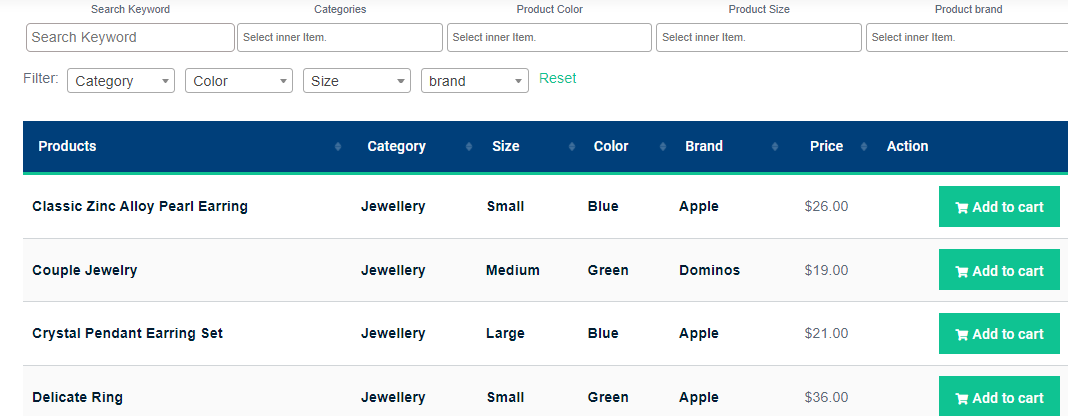Focus the Search Keyword input field

130,37
